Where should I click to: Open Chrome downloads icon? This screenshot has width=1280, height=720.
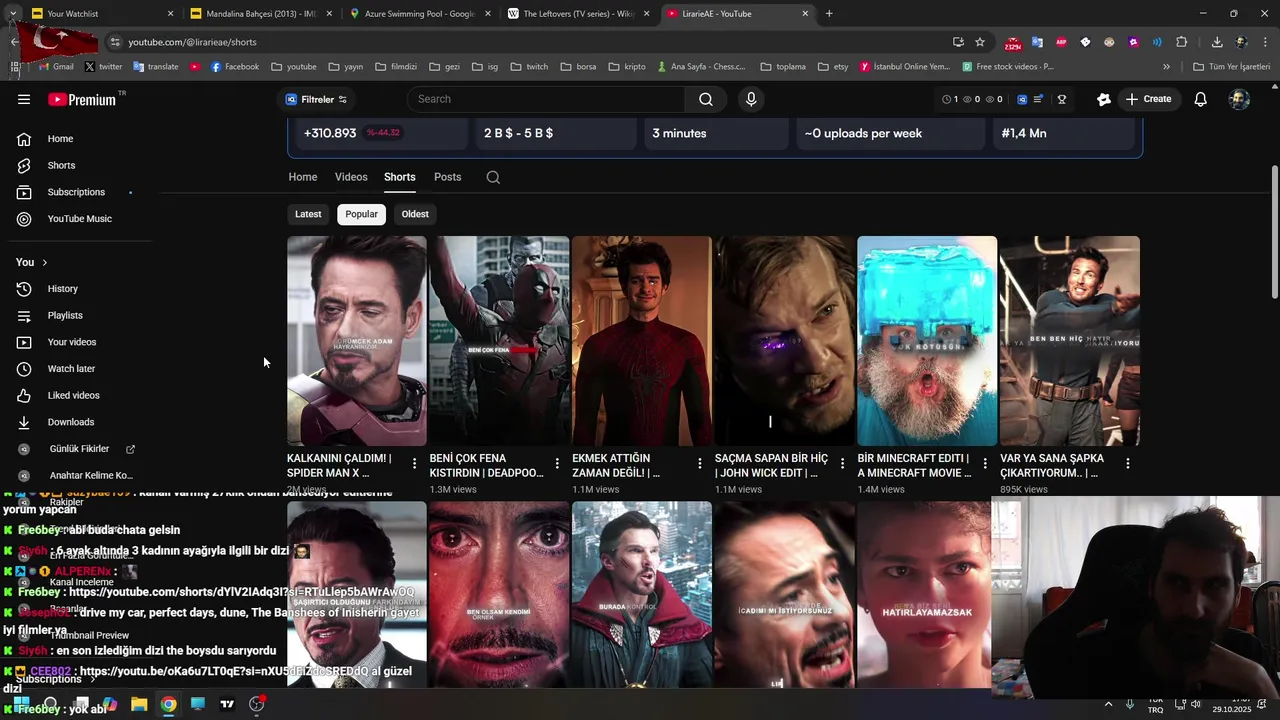(1217, 42)
